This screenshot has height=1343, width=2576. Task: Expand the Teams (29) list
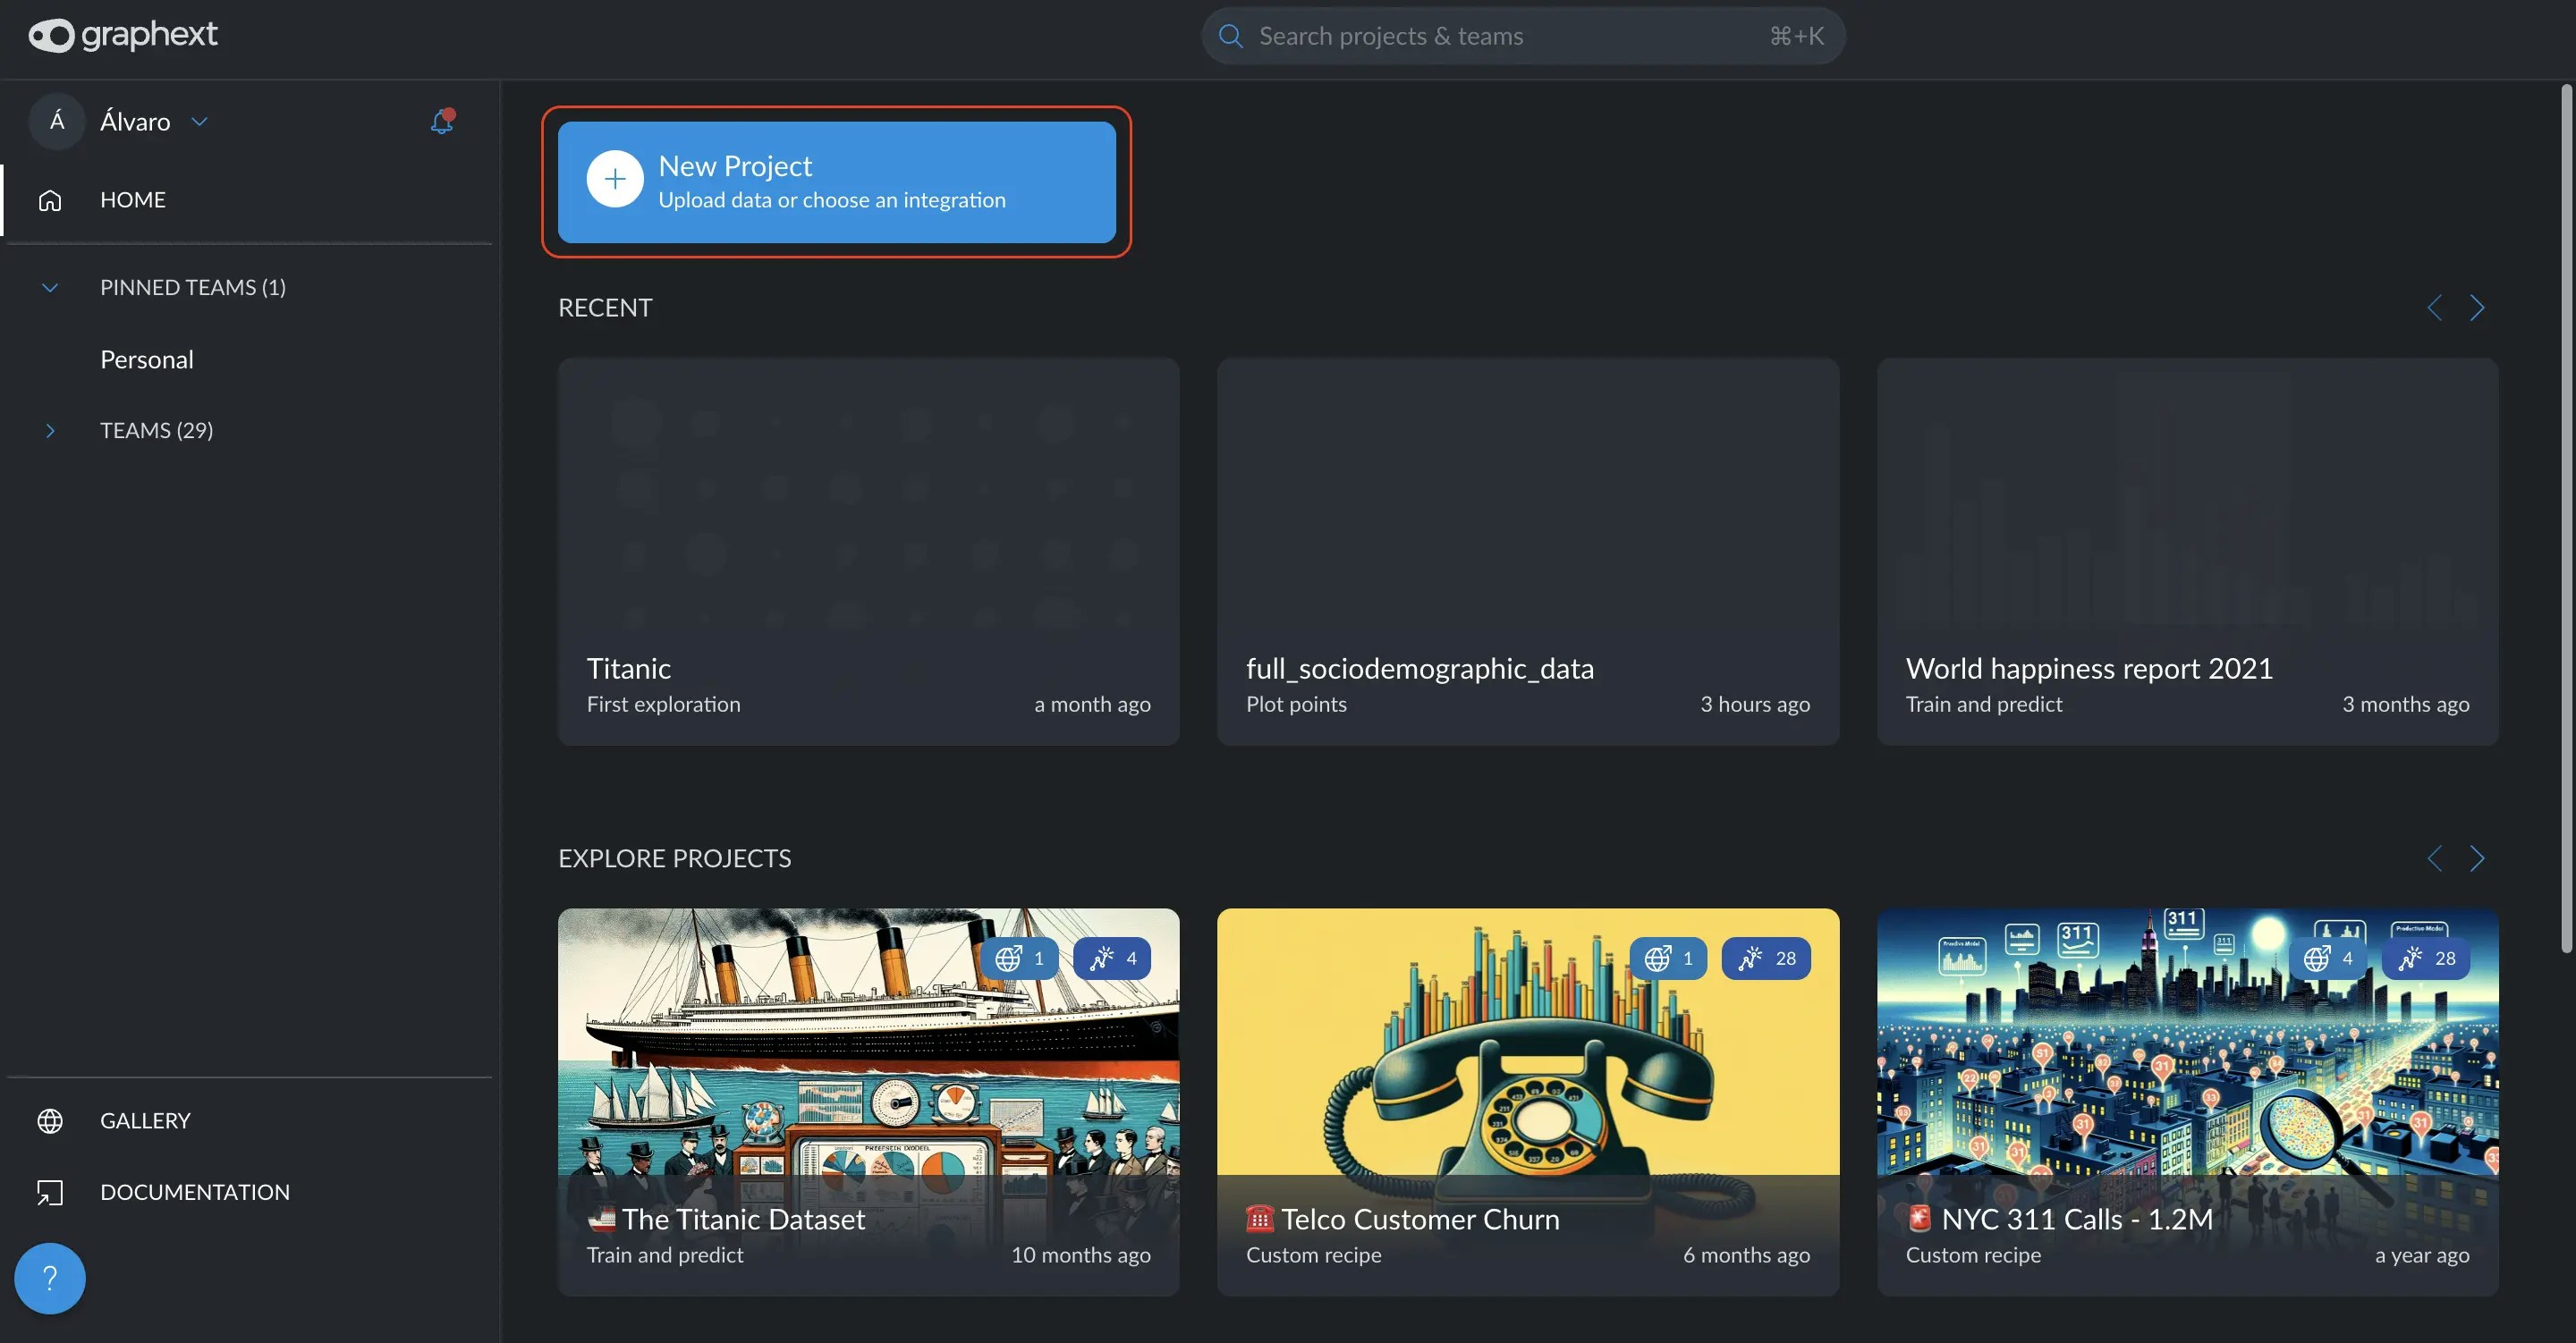tap(50, 430)
